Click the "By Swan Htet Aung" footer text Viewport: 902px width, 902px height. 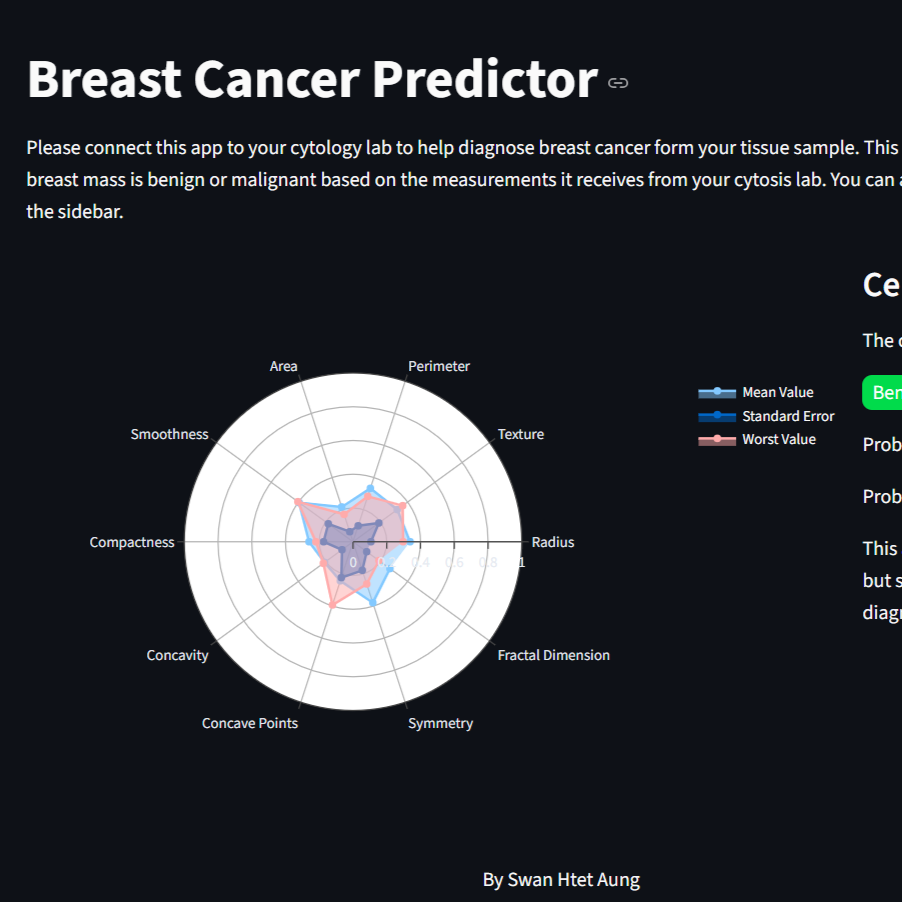(x=561, y=880)
